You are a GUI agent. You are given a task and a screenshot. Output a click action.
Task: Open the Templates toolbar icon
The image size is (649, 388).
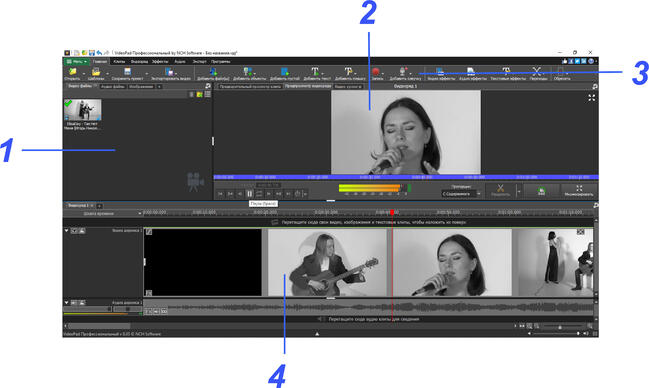tap(96, 72)
